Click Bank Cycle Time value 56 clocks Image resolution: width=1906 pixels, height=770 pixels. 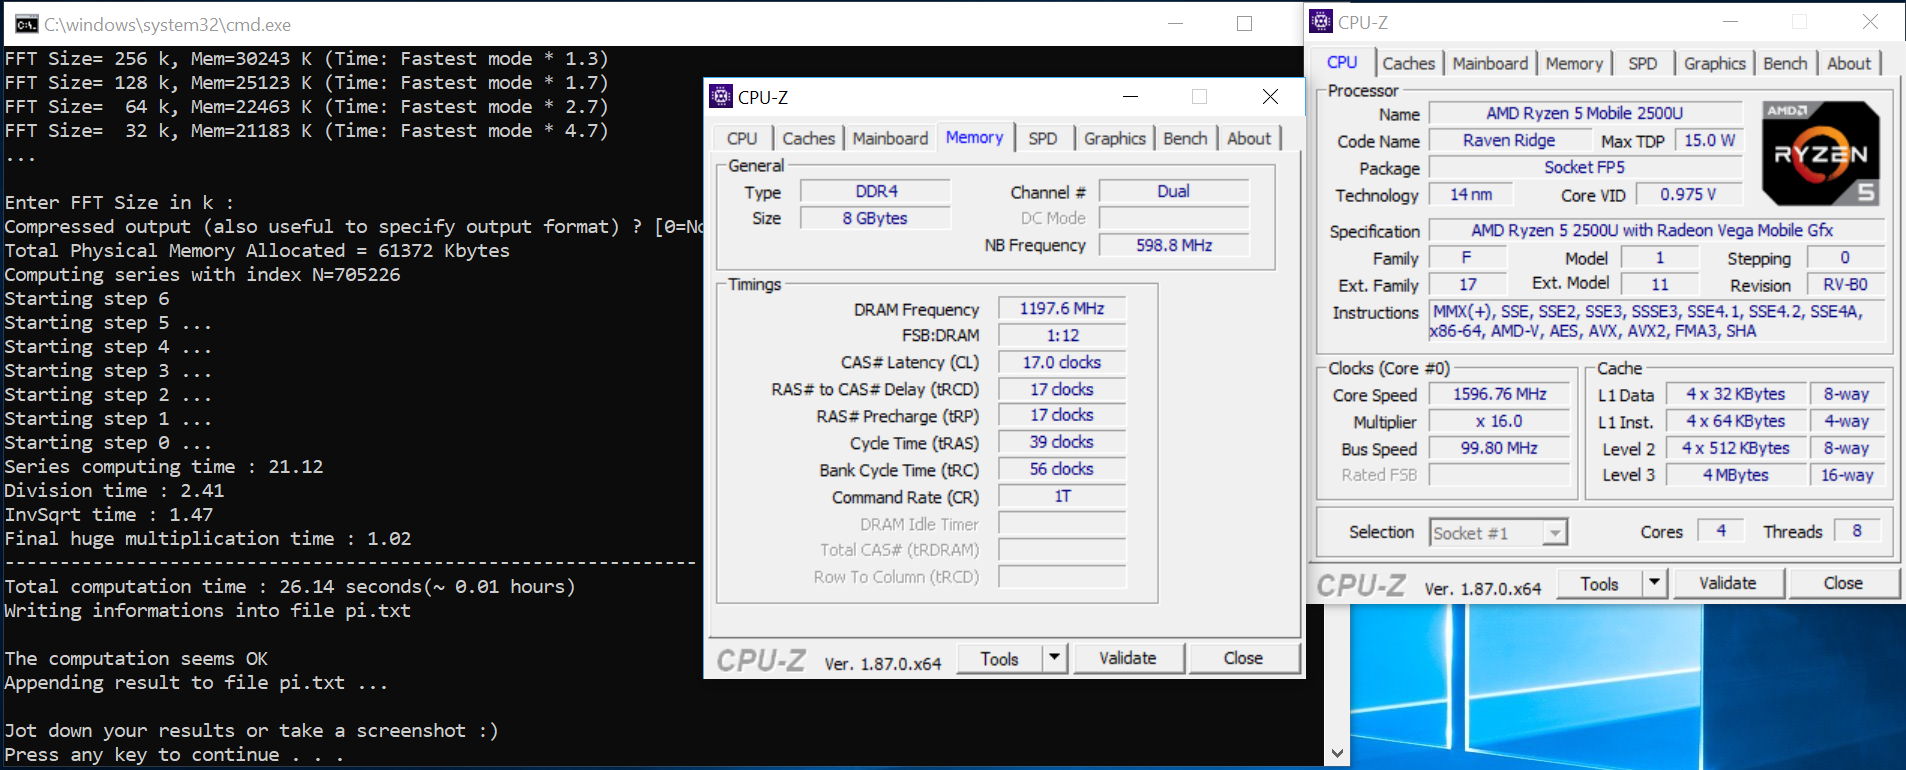click(x=1062, y=469)
